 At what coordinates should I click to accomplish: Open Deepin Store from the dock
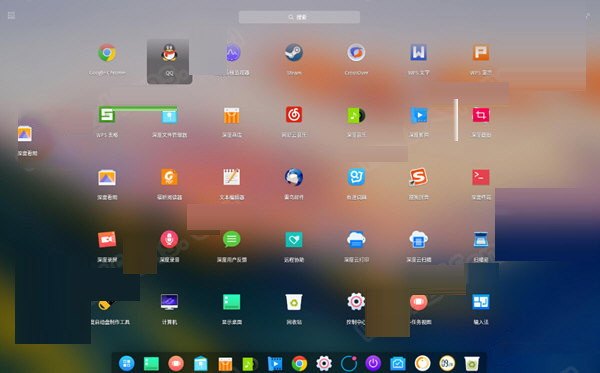pos(225,363)
